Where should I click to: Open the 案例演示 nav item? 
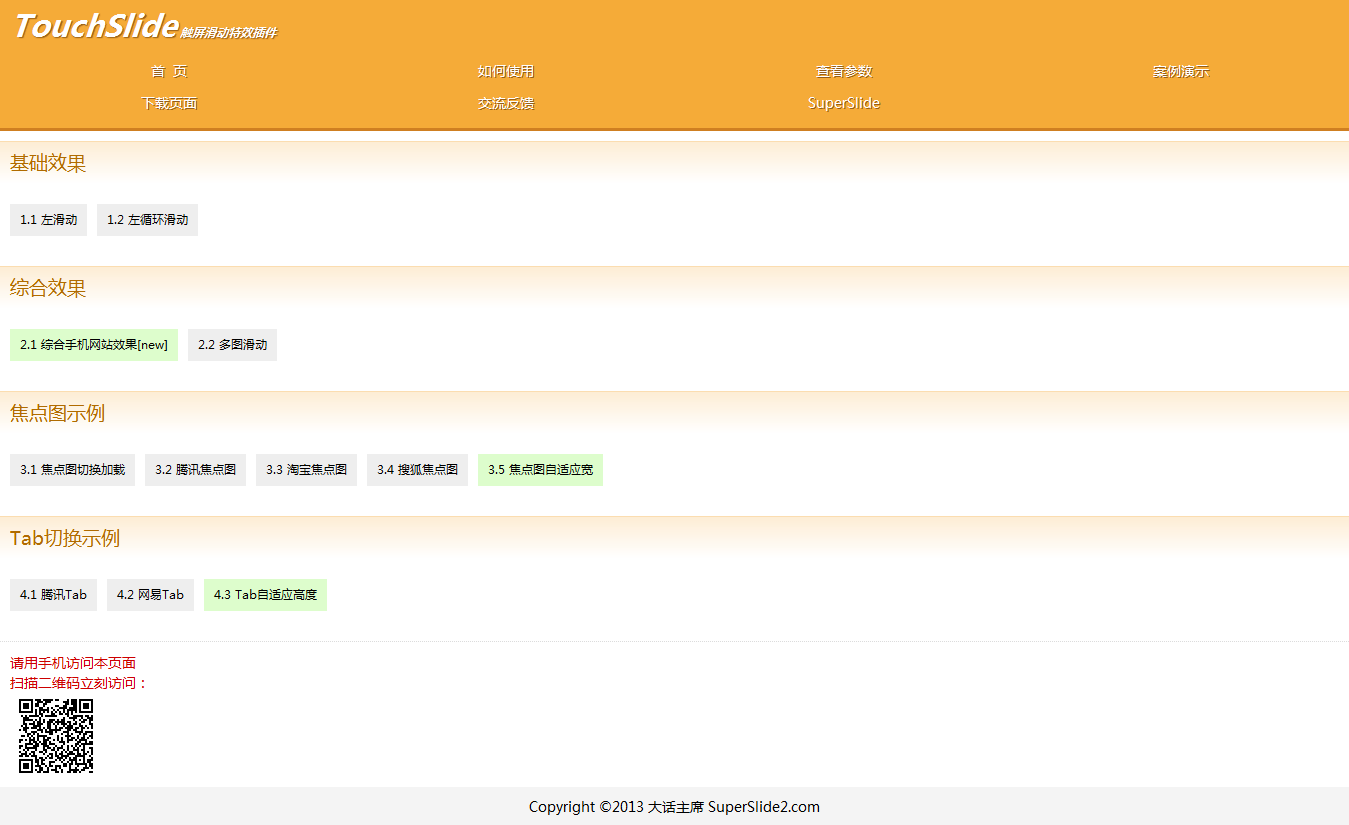tap(1180, 72)
